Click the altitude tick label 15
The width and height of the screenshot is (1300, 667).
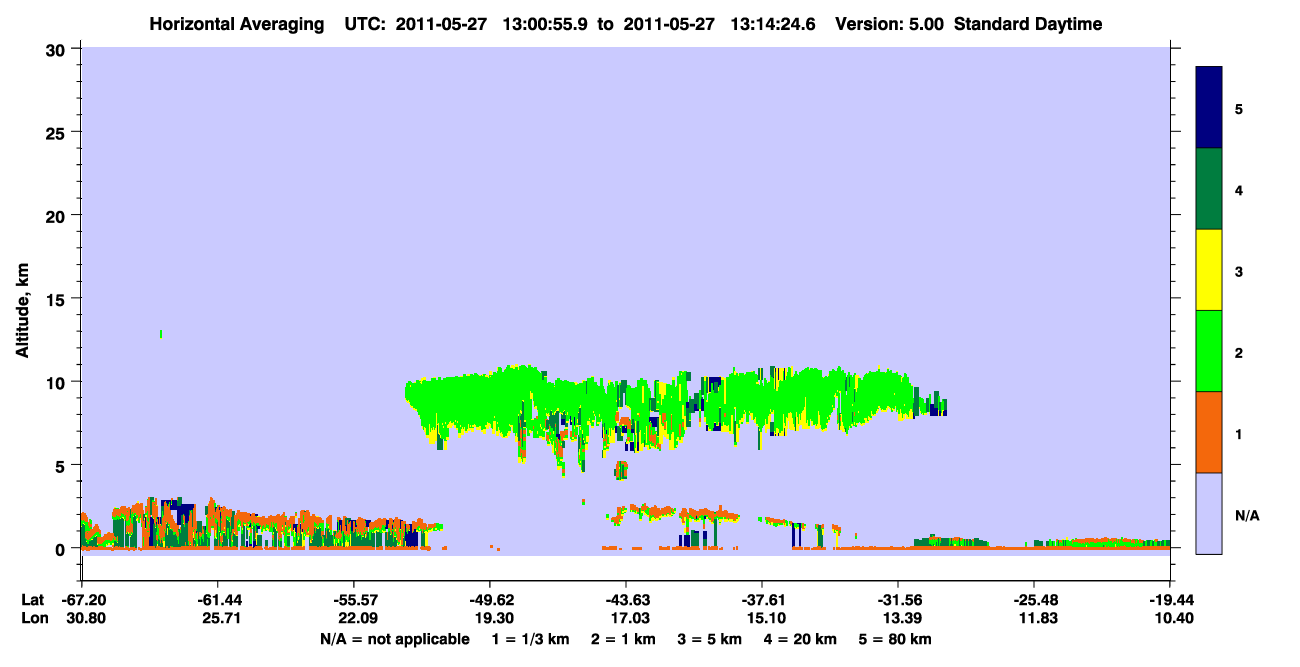pyautogui.click(x=57, y=299)
